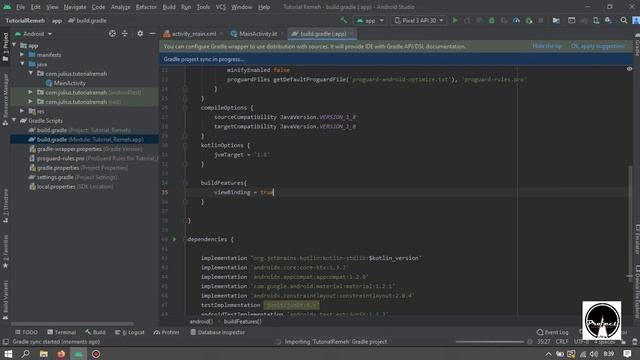Expand the res folder
Image resolution: width=640 pixels, height=360 pixels.
pos(22,111)
